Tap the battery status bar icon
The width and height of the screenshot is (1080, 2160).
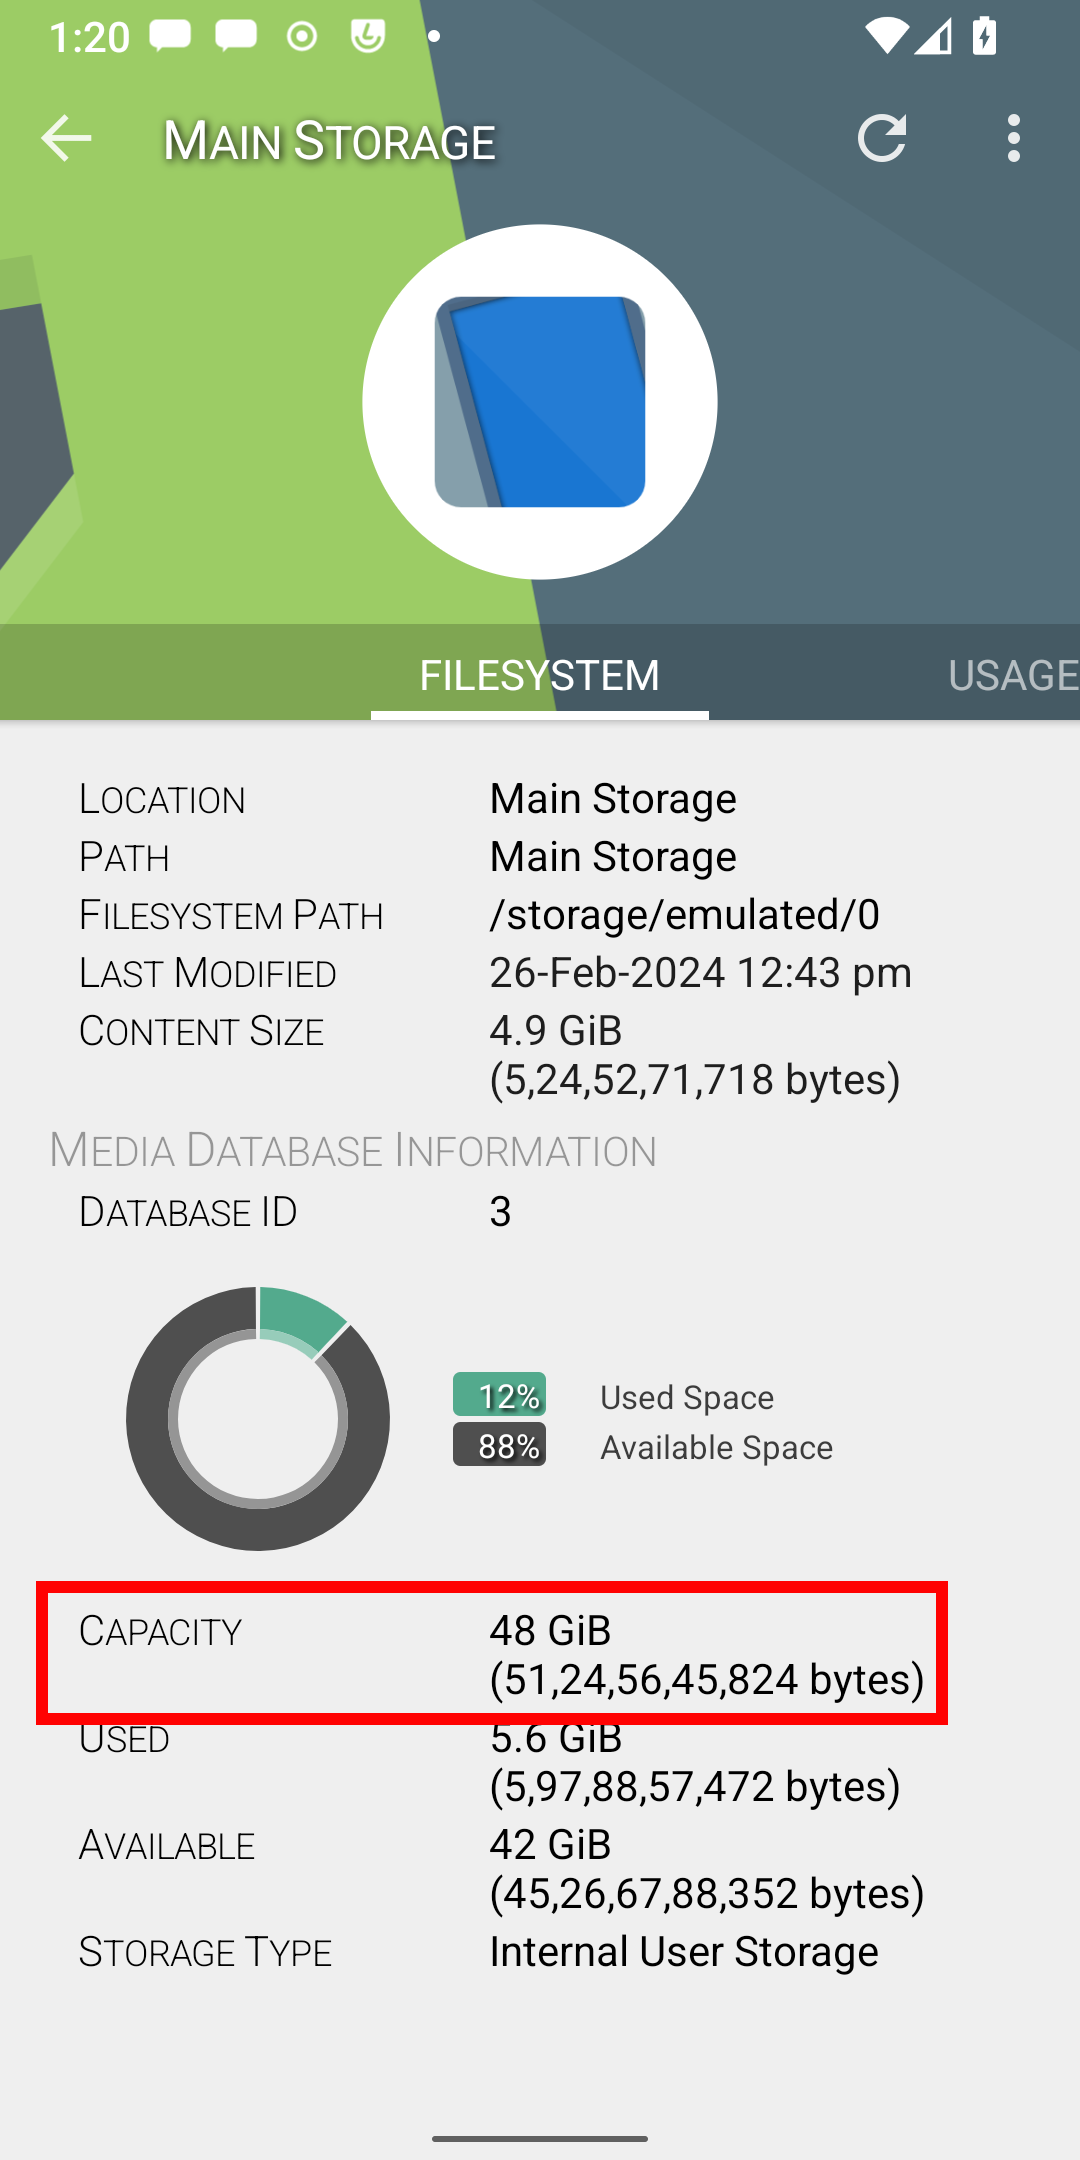984,35
